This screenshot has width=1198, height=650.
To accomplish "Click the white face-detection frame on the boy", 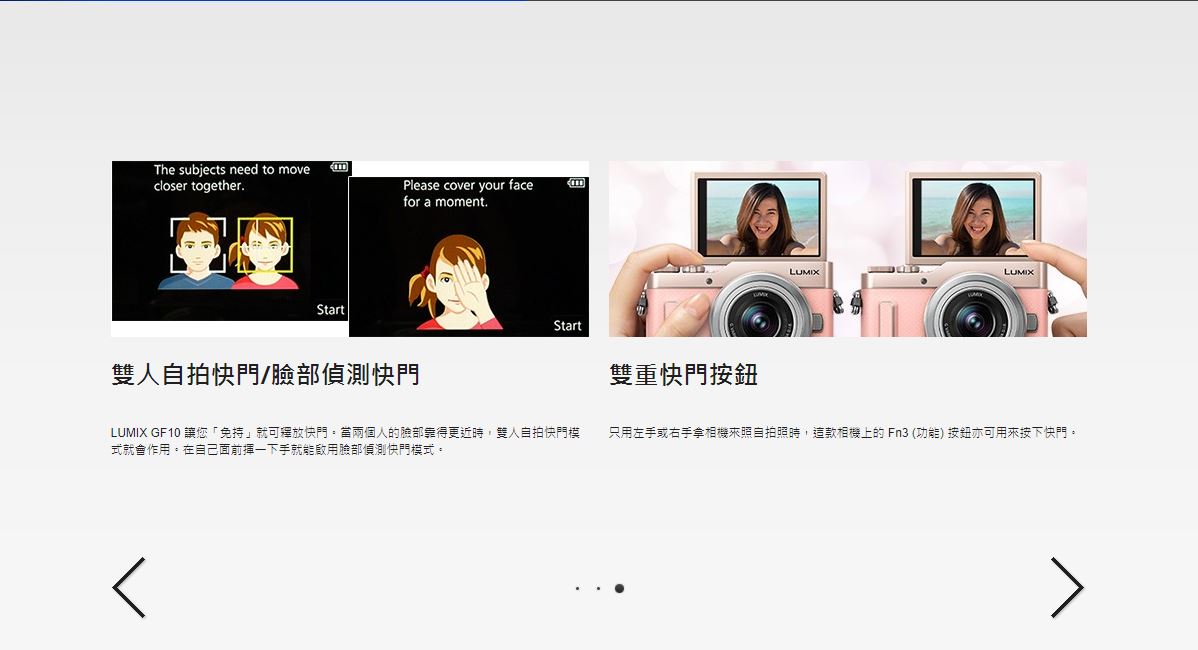I will pyautogui.click(x=198, y=245).
